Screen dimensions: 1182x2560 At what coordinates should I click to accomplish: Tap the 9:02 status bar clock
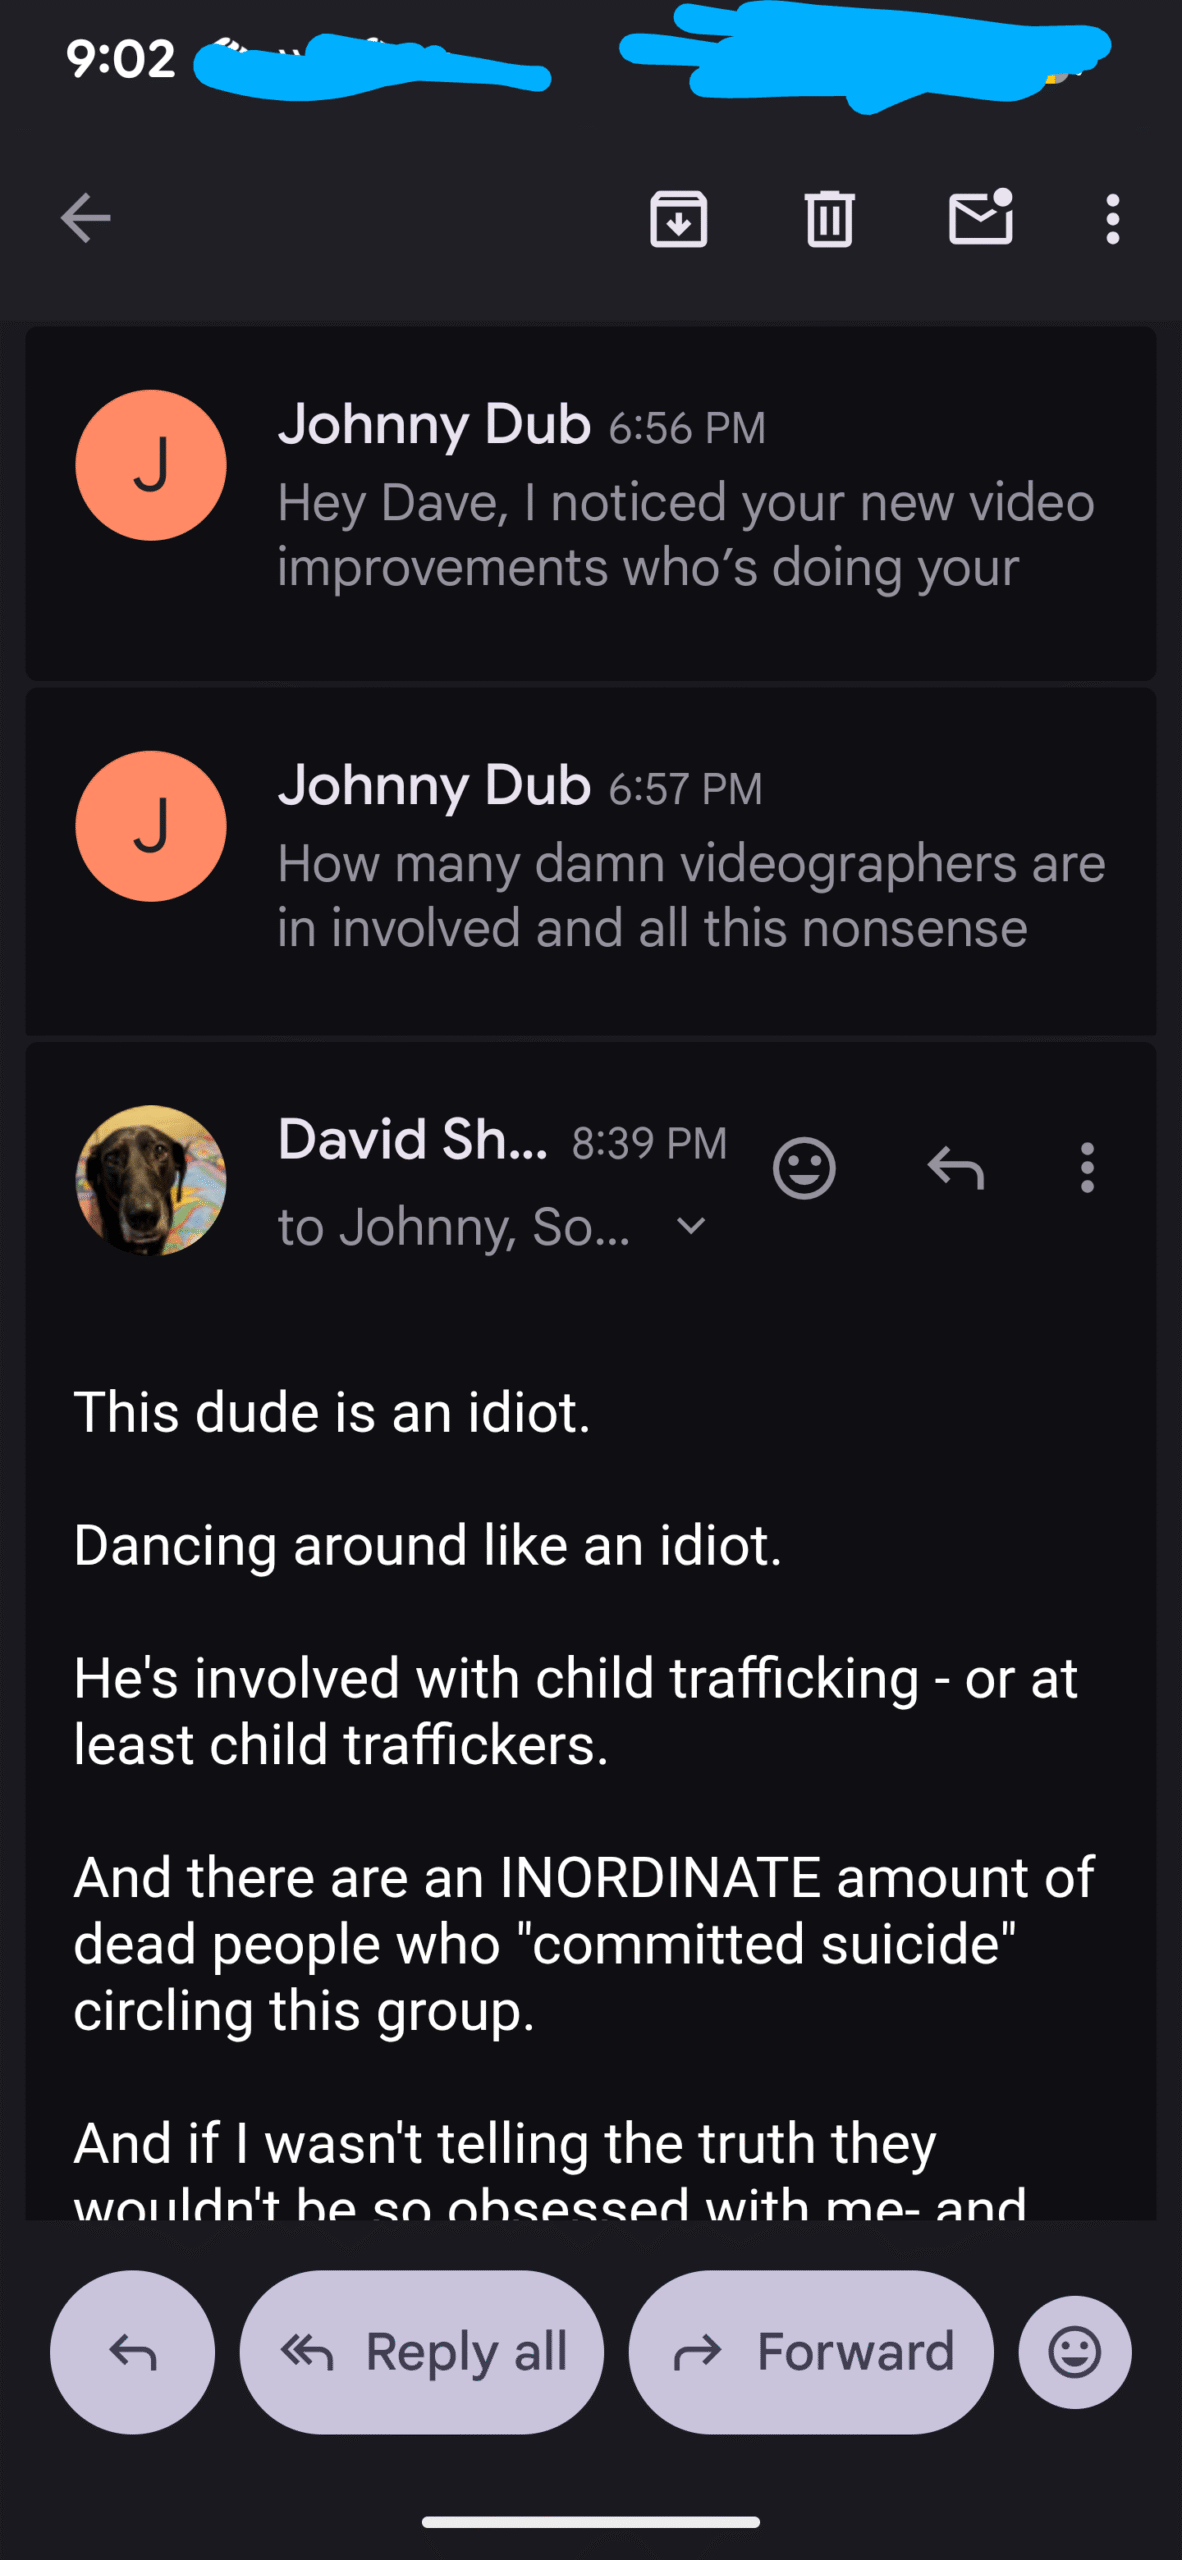pos(121,58)
